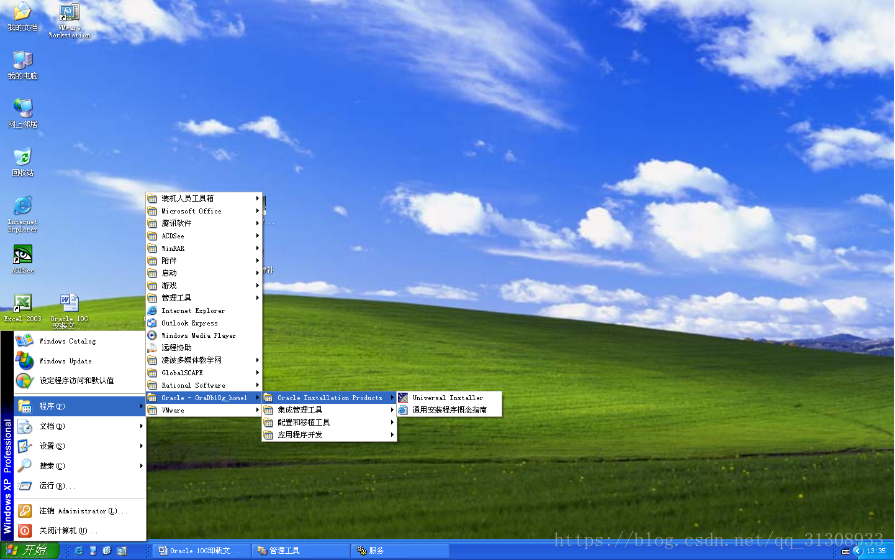Launch VMware Workstation desktop shortcut
The width and height of the screenshot is (895, 560).
[69, 21]
